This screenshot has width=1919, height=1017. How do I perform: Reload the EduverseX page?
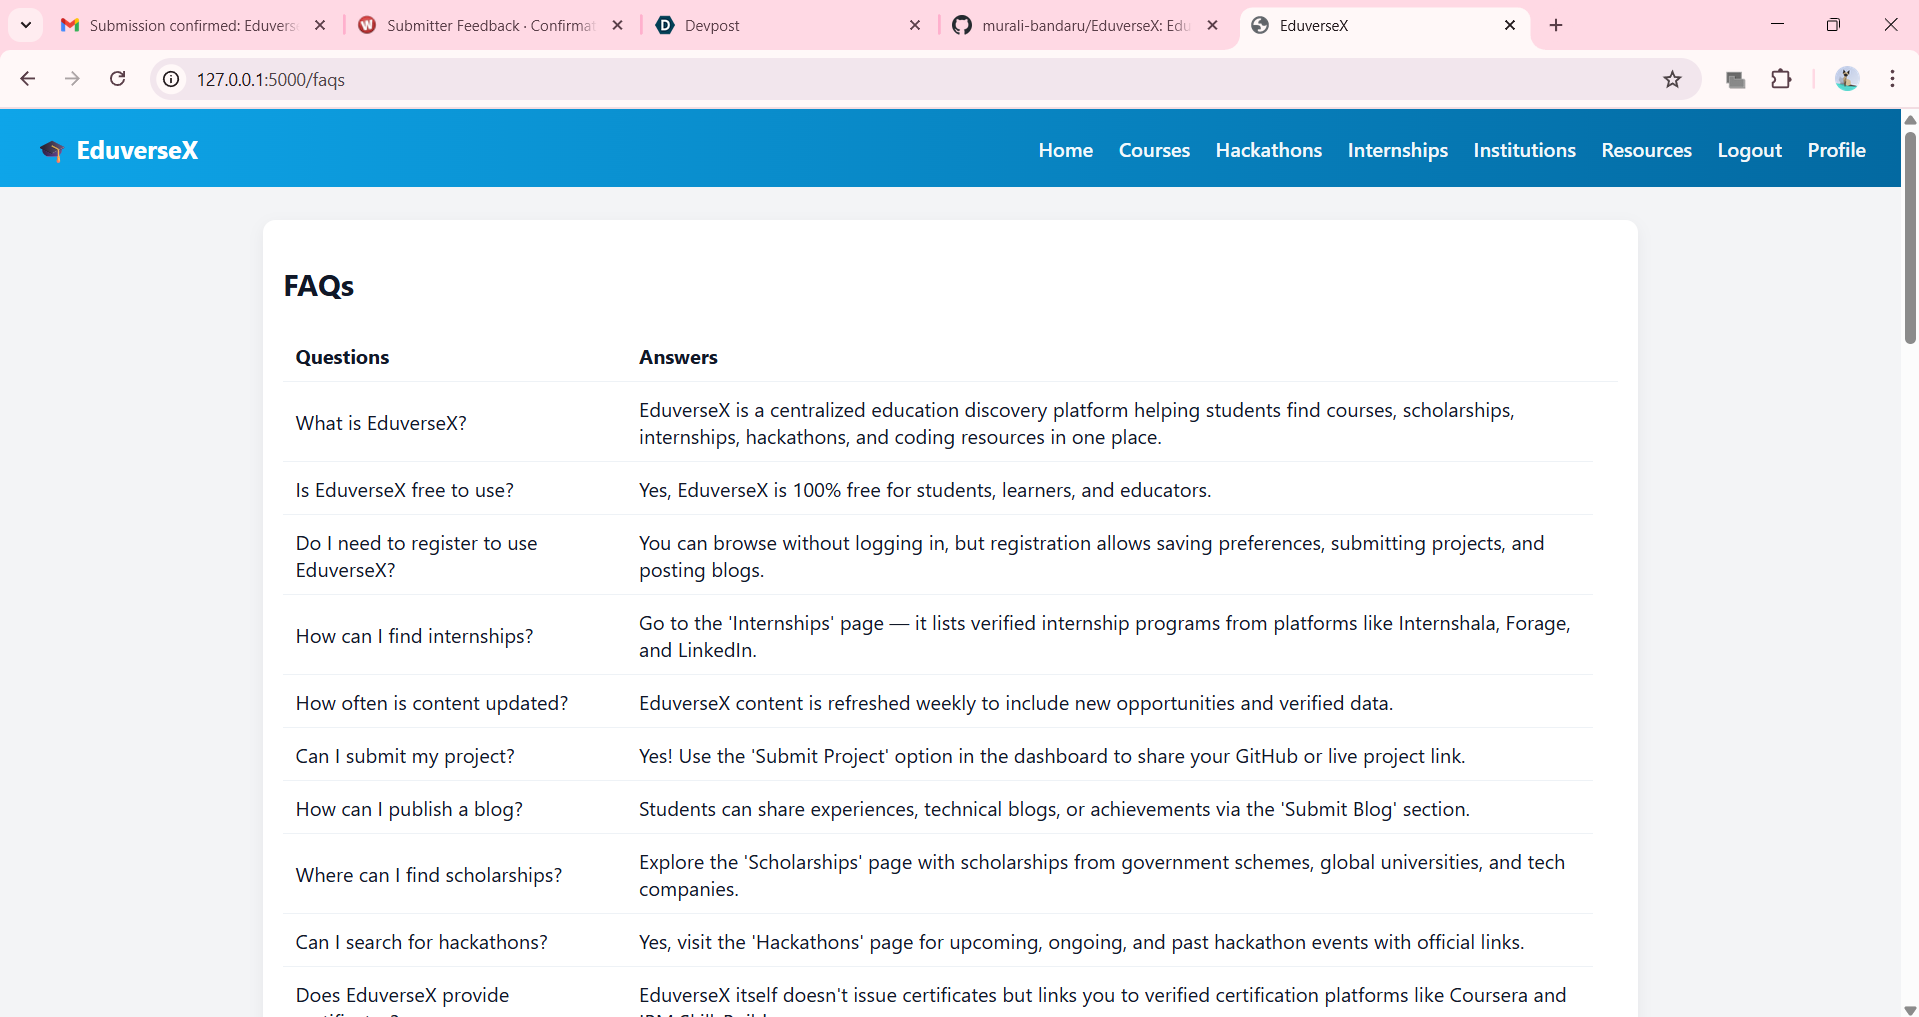(118, 79)
